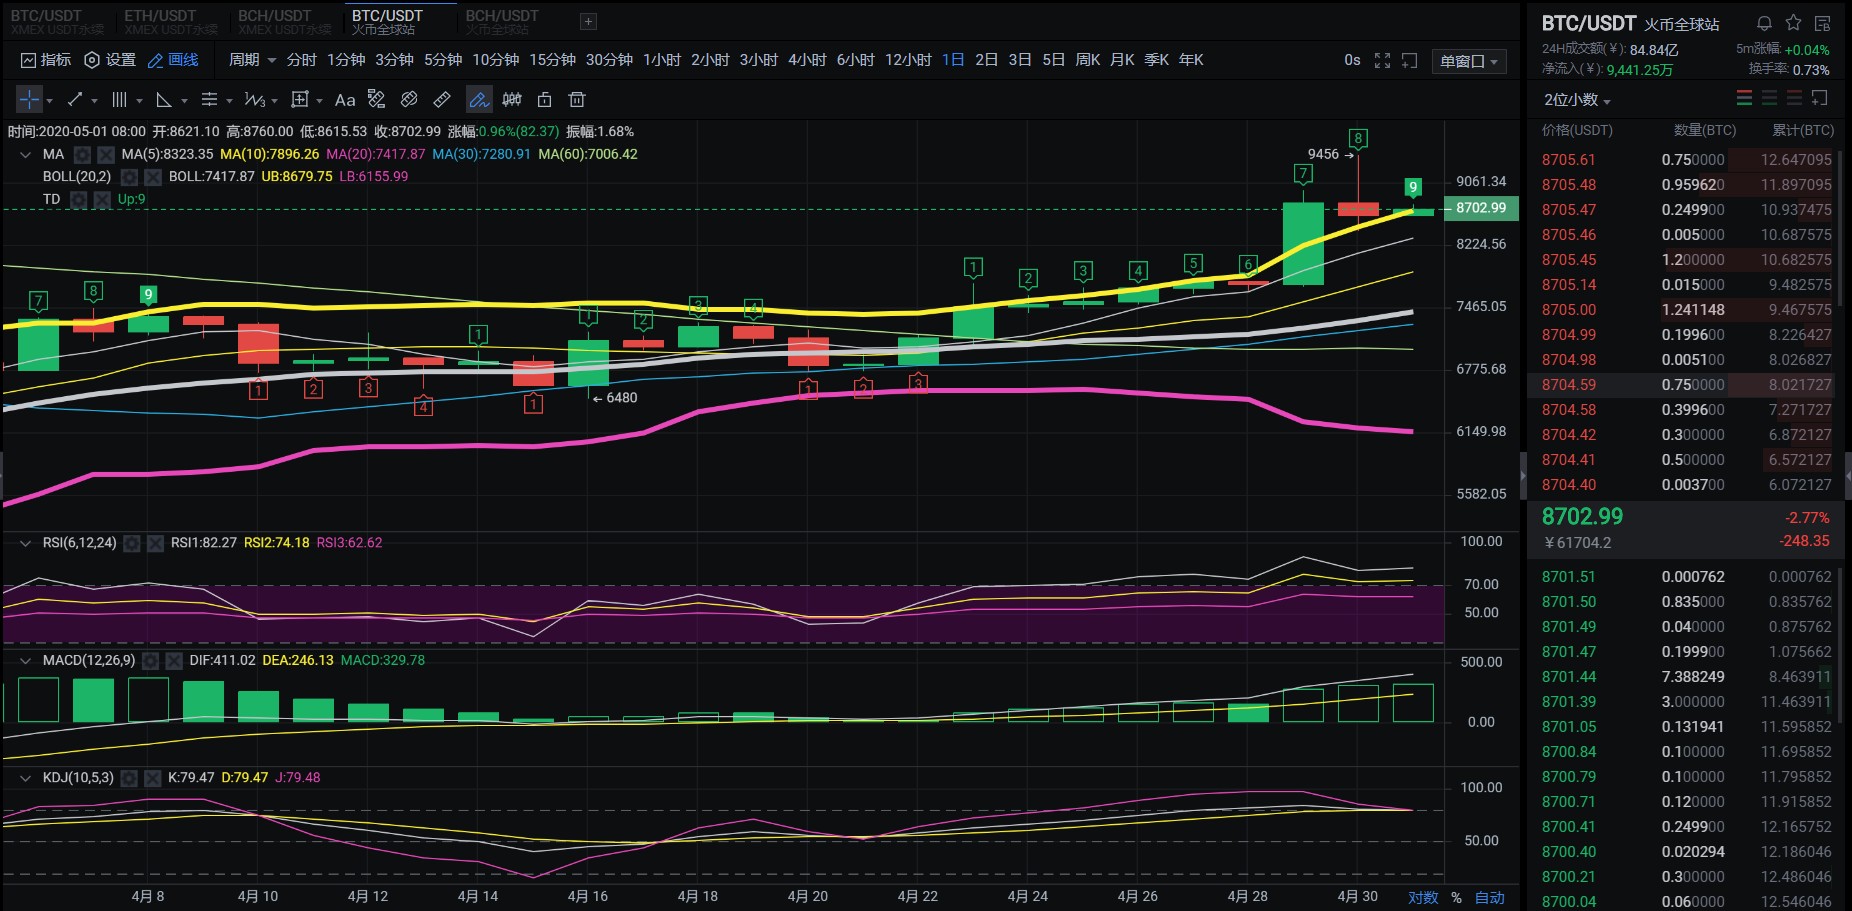The height and width of the screenshot is (911, 1852).
Task: Show combined buy and sell order book view
Action: click(x=1744, y=98)
